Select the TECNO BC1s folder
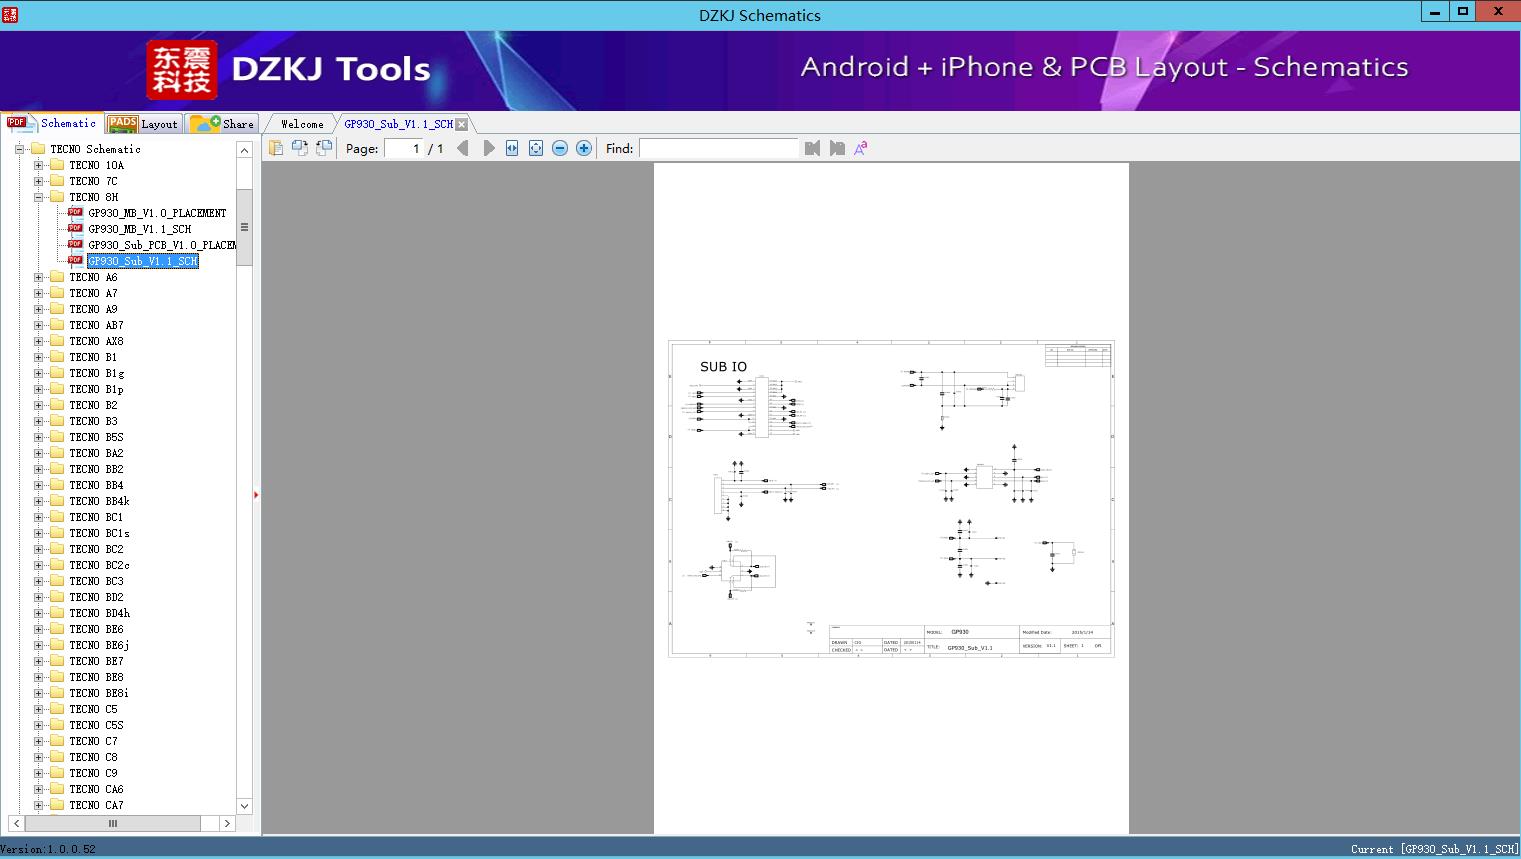 coord(99,533)
